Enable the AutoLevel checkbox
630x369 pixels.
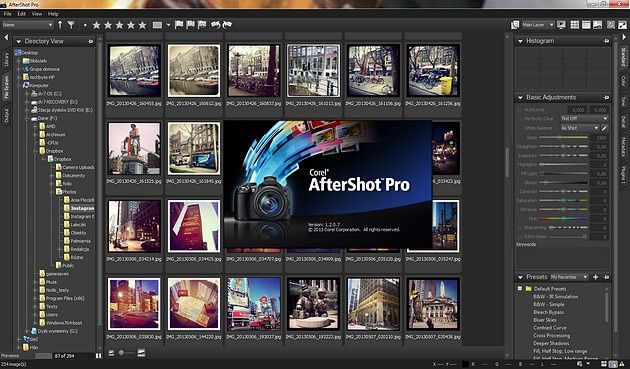(x=520, y=110)
